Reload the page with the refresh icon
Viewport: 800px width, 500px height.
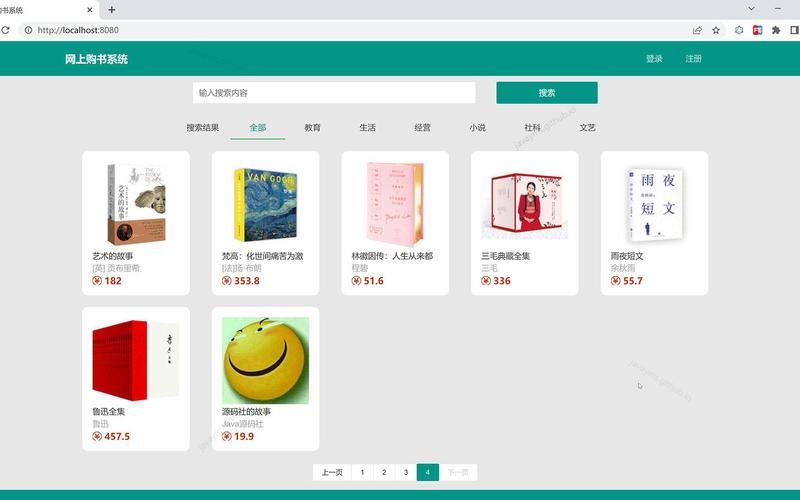coord(5,30)
